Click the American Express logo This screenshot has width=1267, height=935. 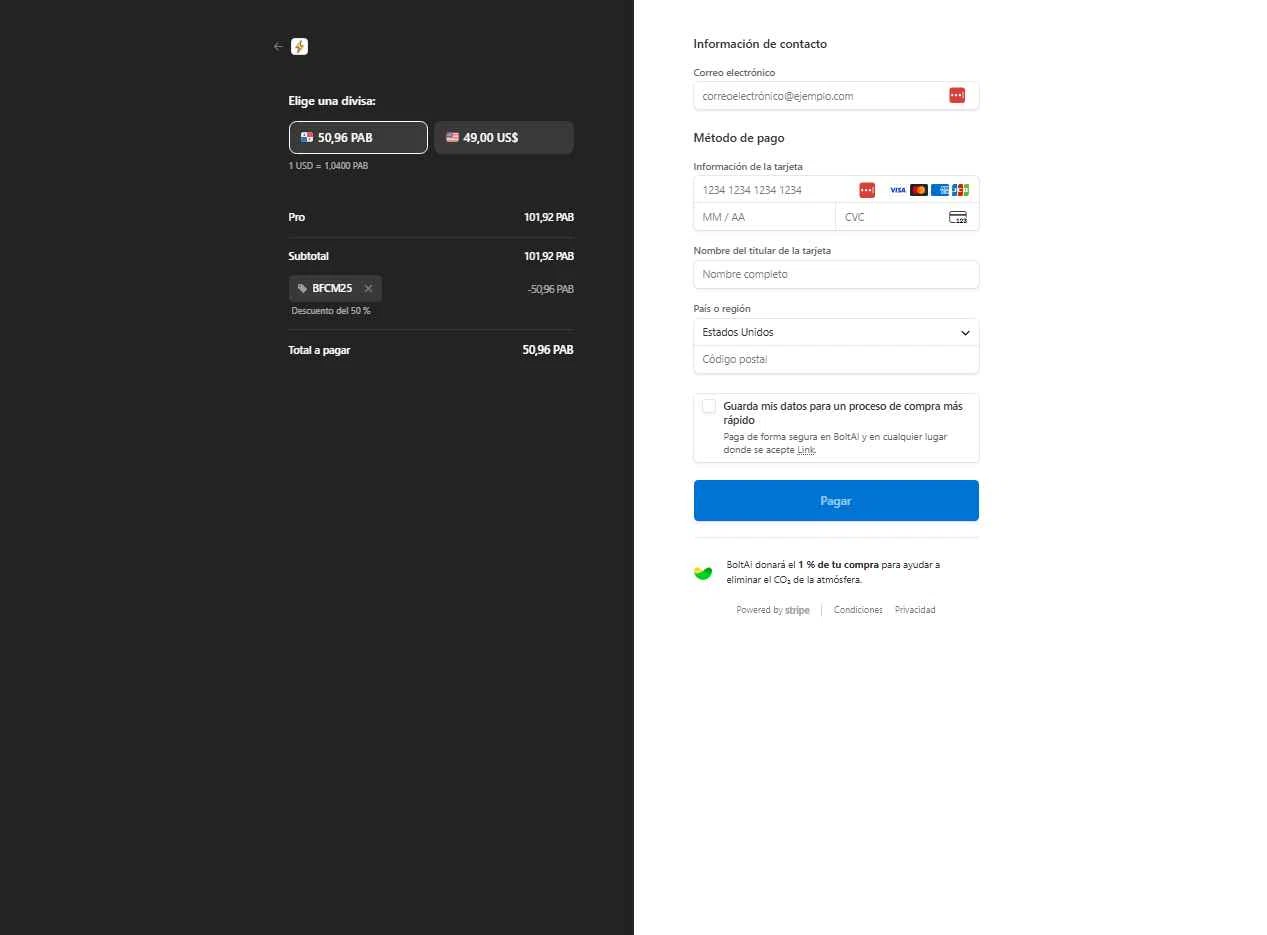(x=940, y=190)
